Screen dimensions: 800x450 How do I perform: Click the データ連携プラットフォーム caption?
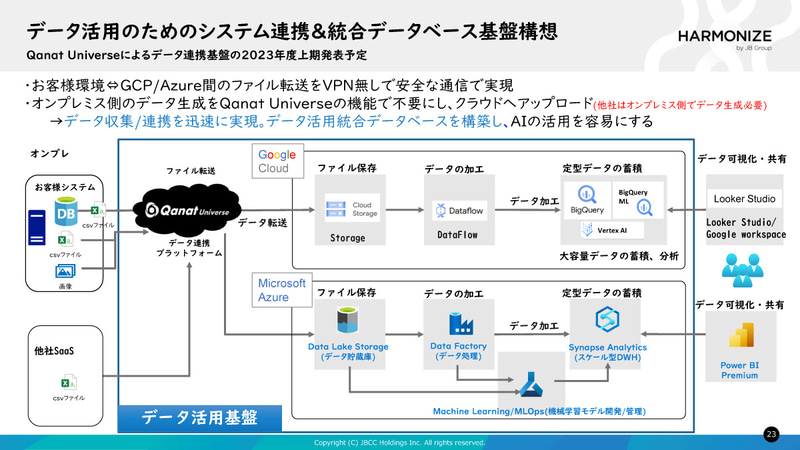coord(189,248)
